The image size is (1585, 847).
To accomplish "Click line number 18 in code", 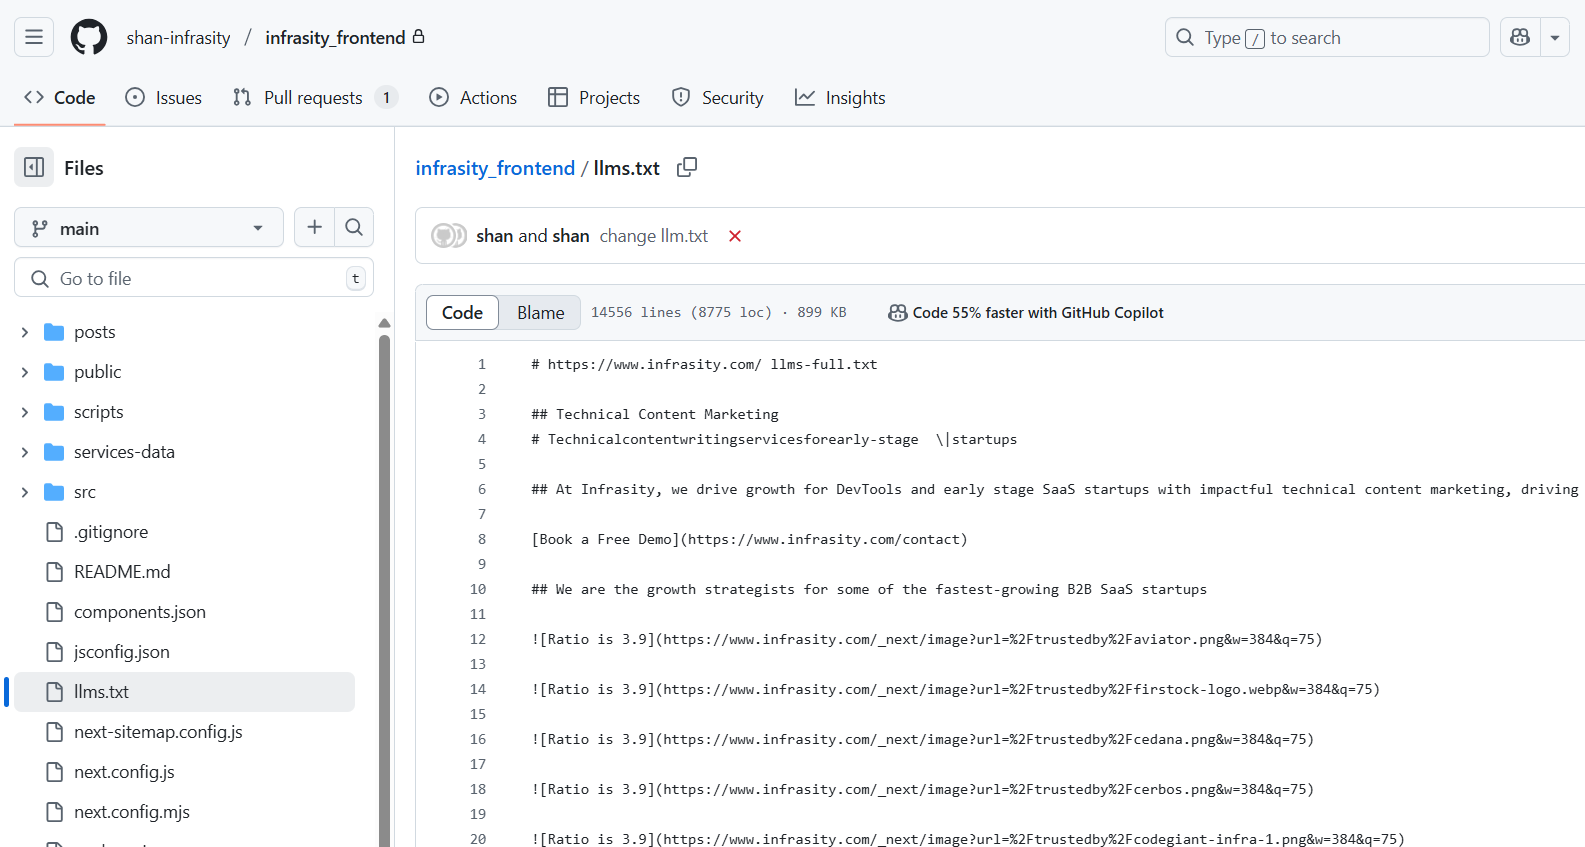I will pos(478,789).
